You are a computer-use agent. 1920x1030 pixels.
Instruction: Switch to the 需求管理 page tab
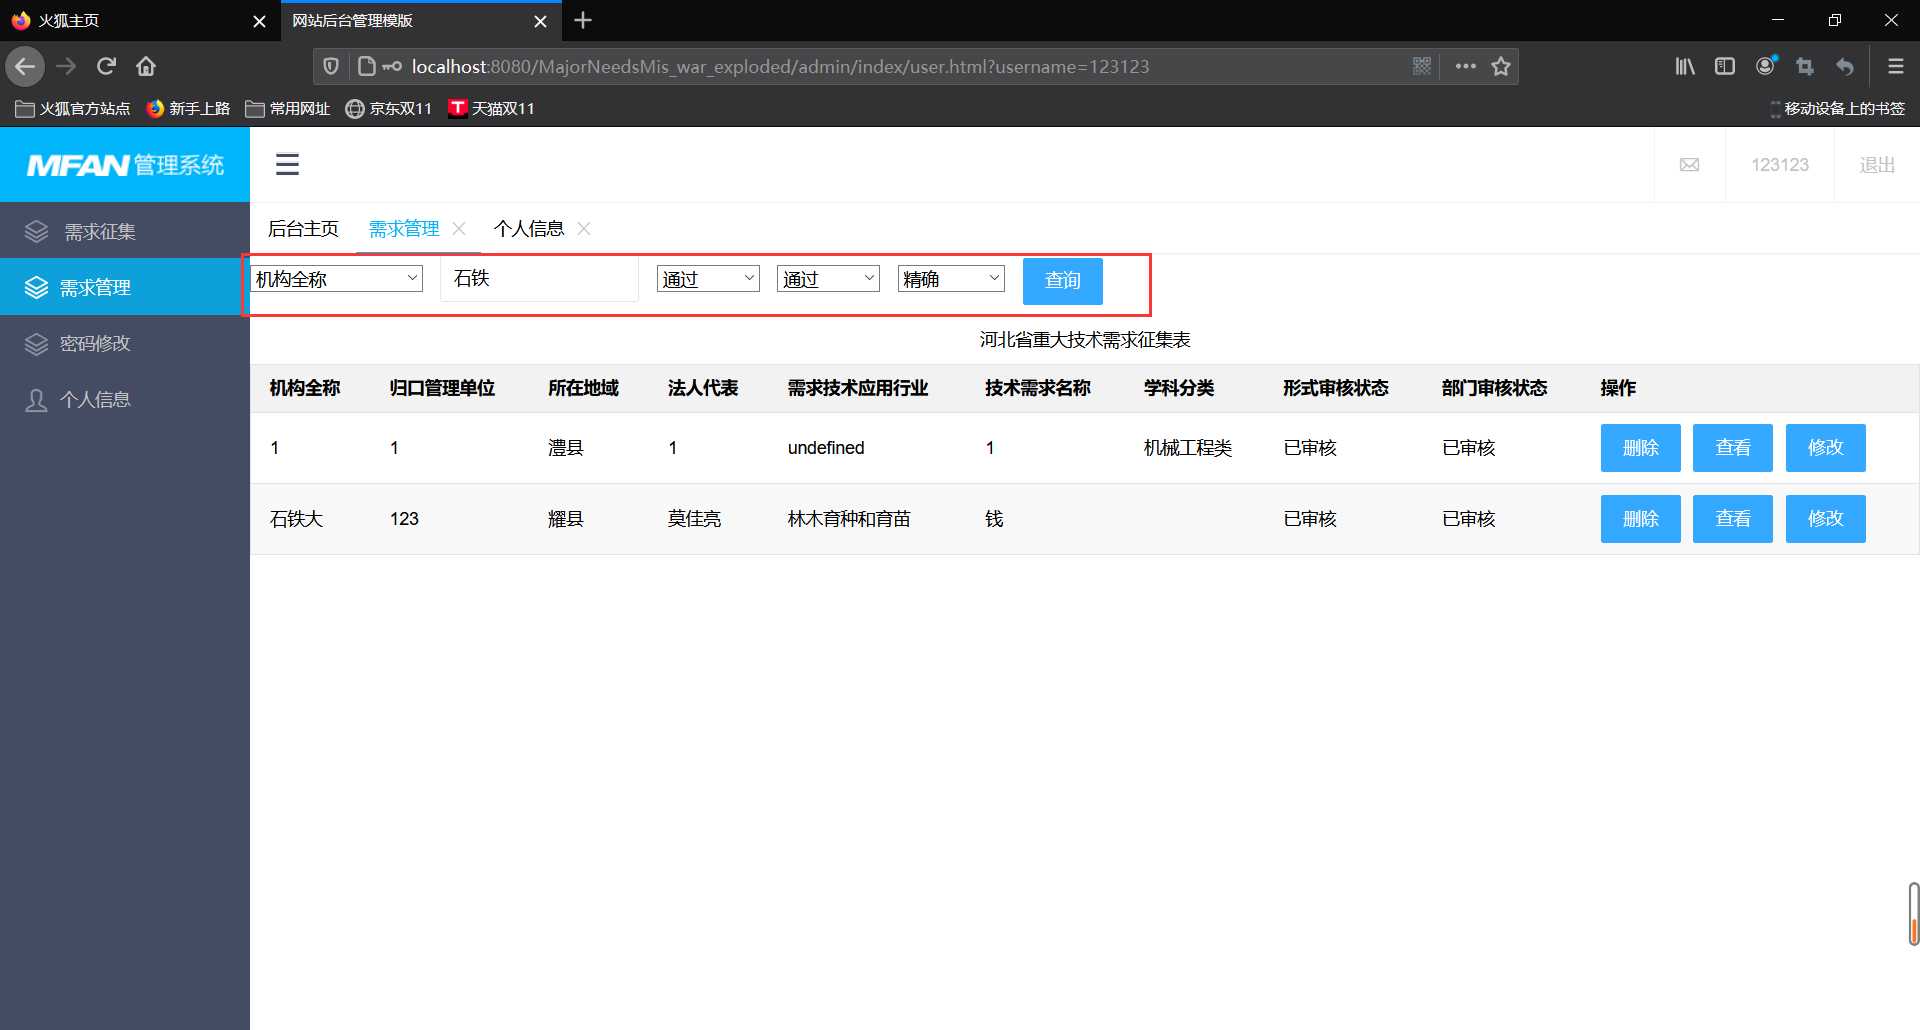404,229
